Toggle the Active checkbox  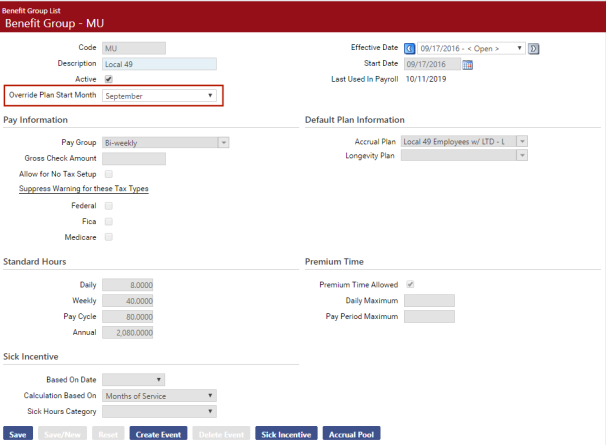tap(108, 79)
